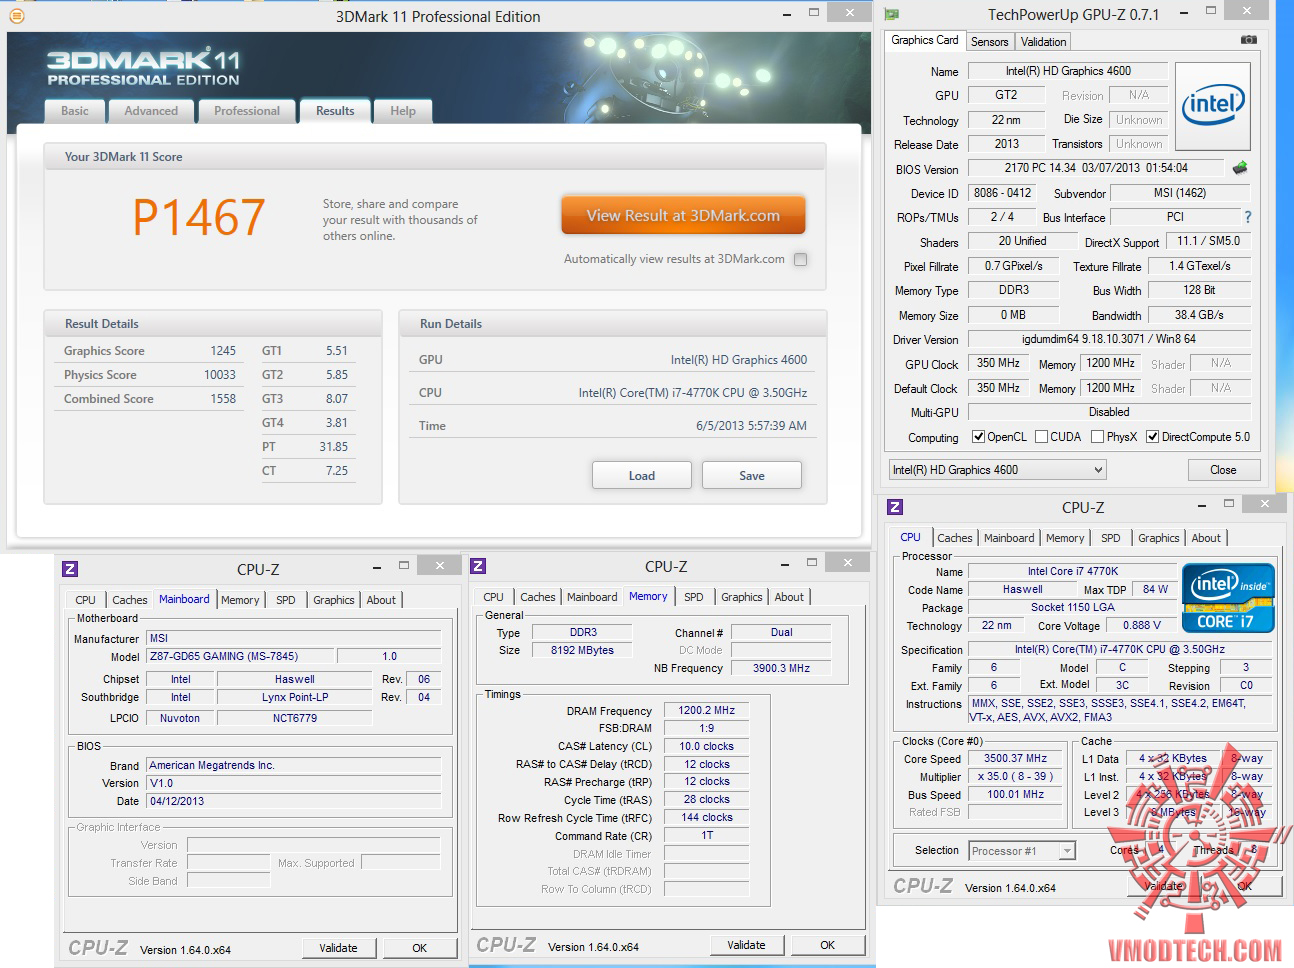The width and height of the screenshot is (1294, 968).
Task: Open the Help tab in 3DMark 11
Action: 403,111
